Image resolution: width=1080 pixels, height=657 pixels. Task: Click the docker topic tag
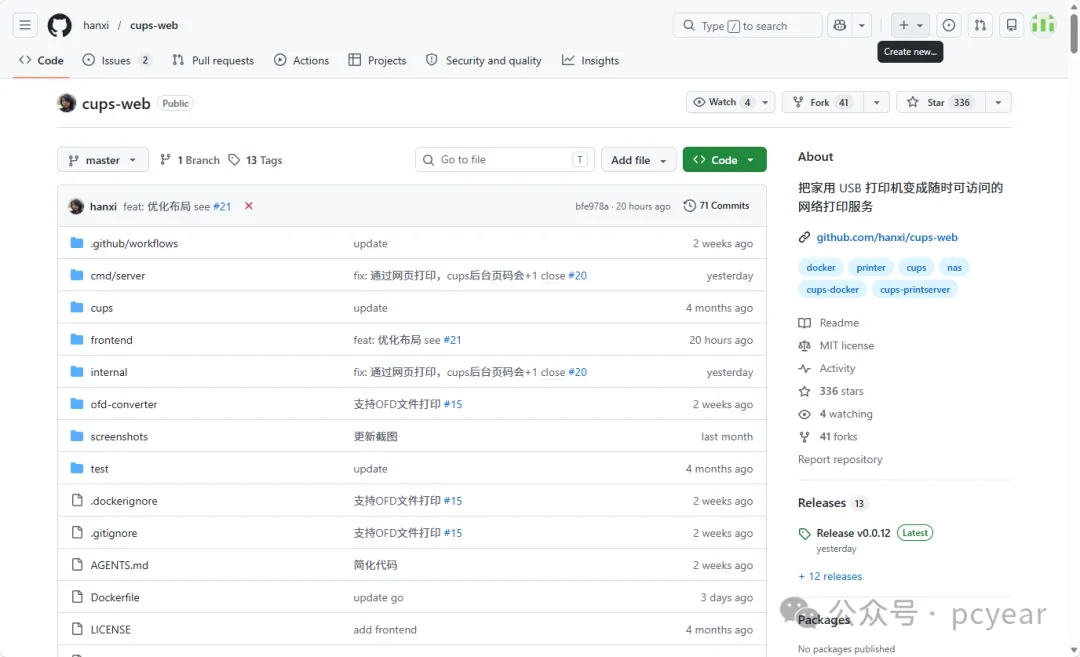820,267
